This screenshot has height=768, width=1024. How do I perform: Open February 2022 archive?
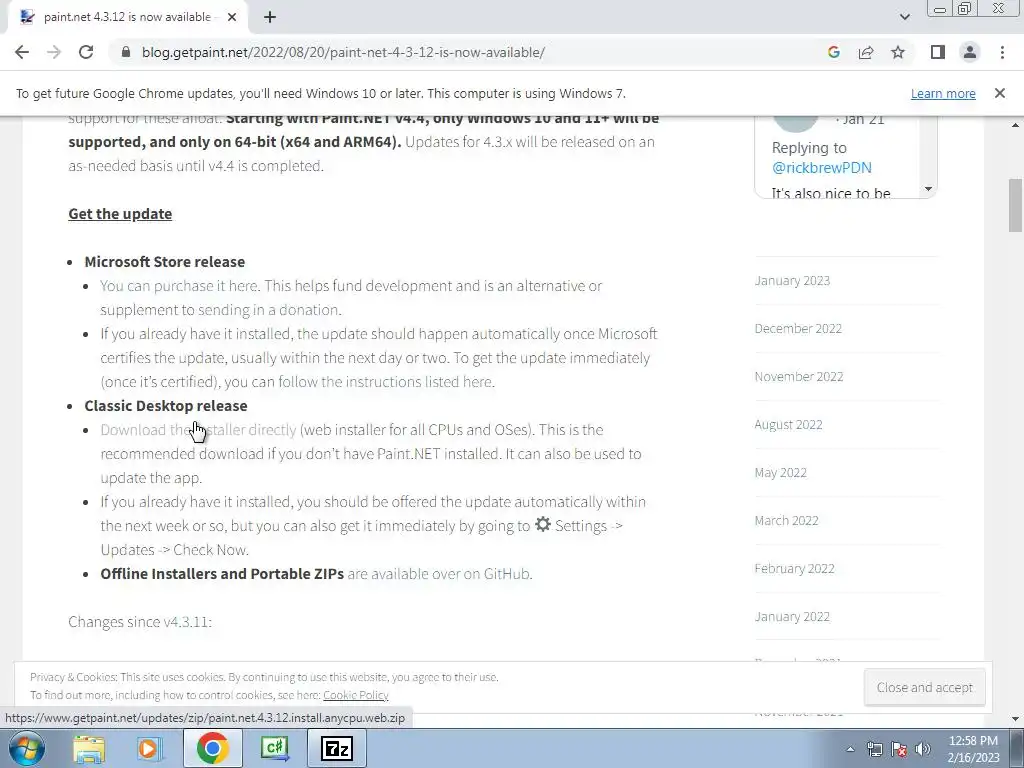pyautogui.click(x=794, y=569)
